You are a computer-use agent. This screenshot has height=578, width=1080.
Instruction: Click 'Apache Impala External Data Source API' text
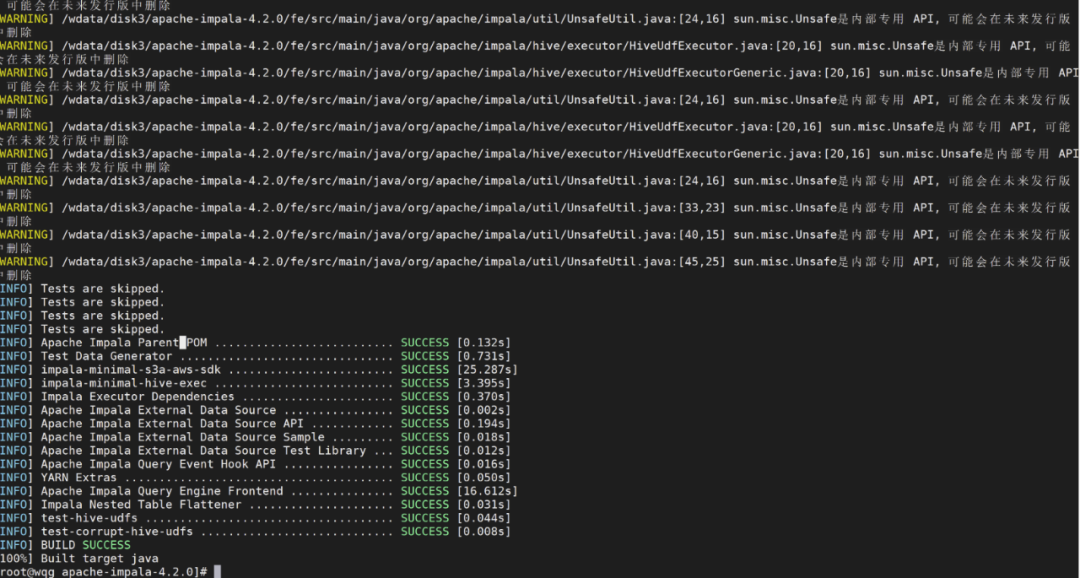click(x=172, y=424)
